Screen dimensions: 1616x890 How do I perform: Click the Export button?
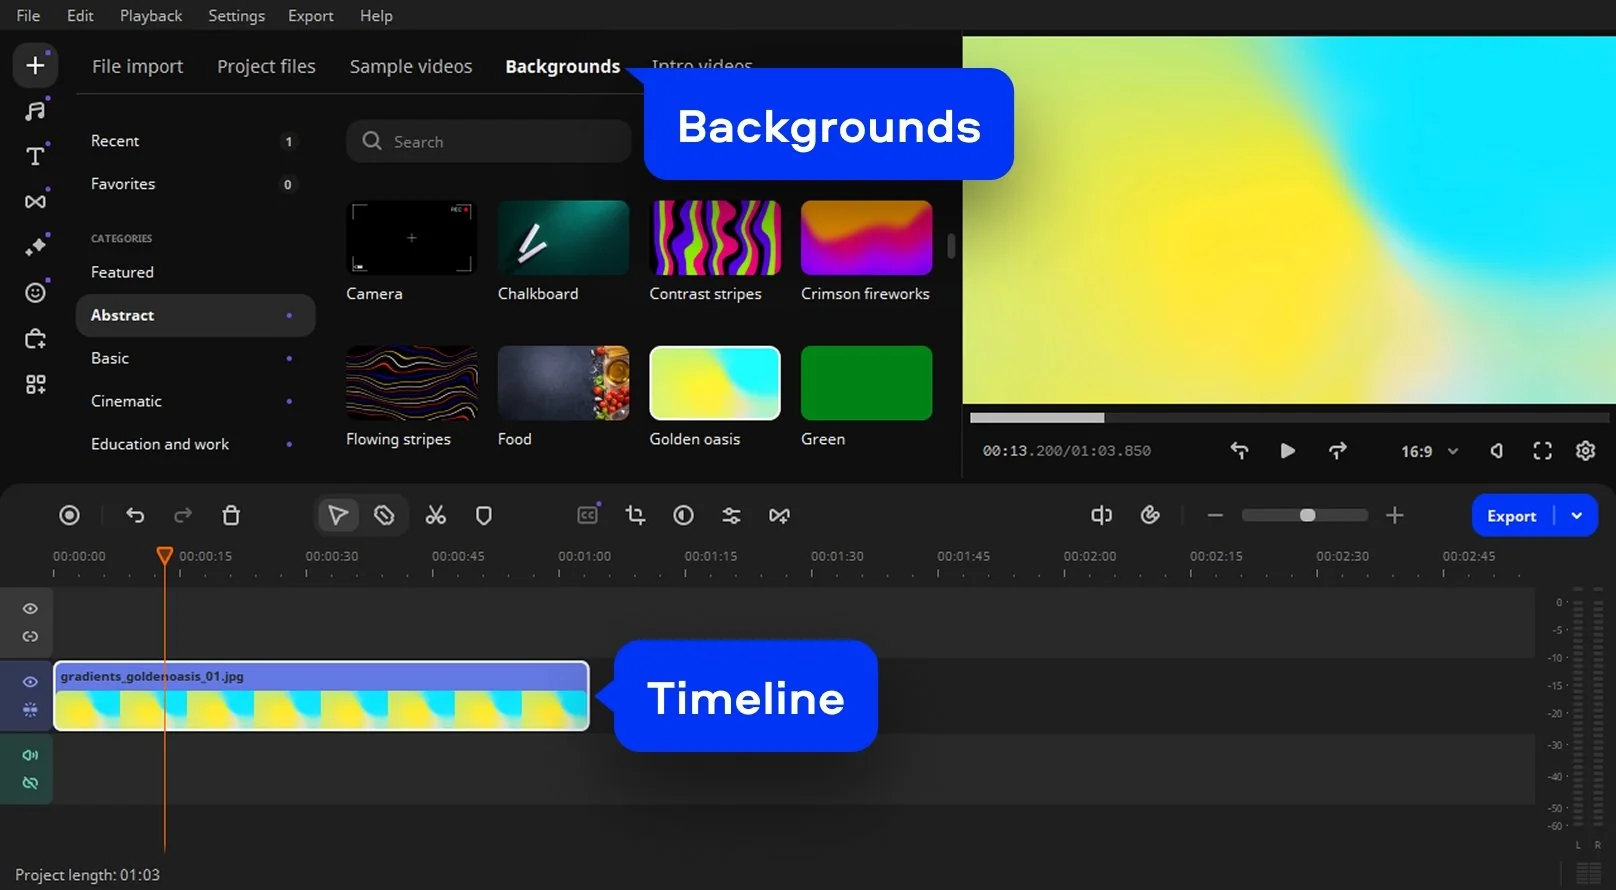(x=1511, y=516)
